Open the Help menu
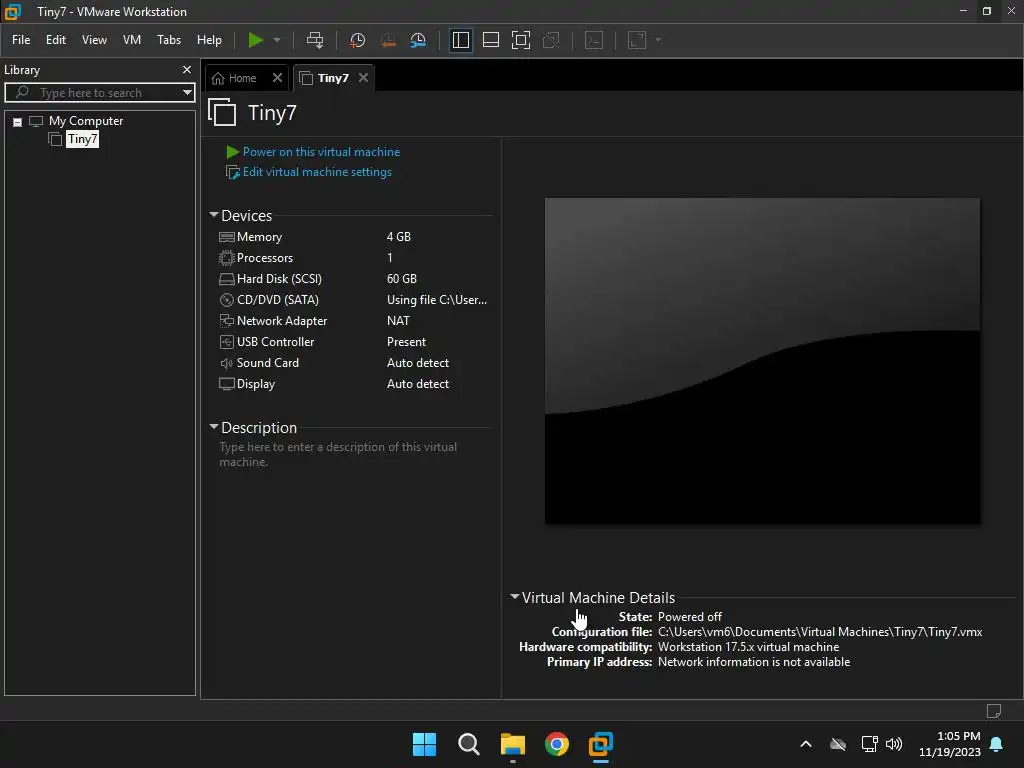This screenshot has width=1024, height=768. point(209,40)
